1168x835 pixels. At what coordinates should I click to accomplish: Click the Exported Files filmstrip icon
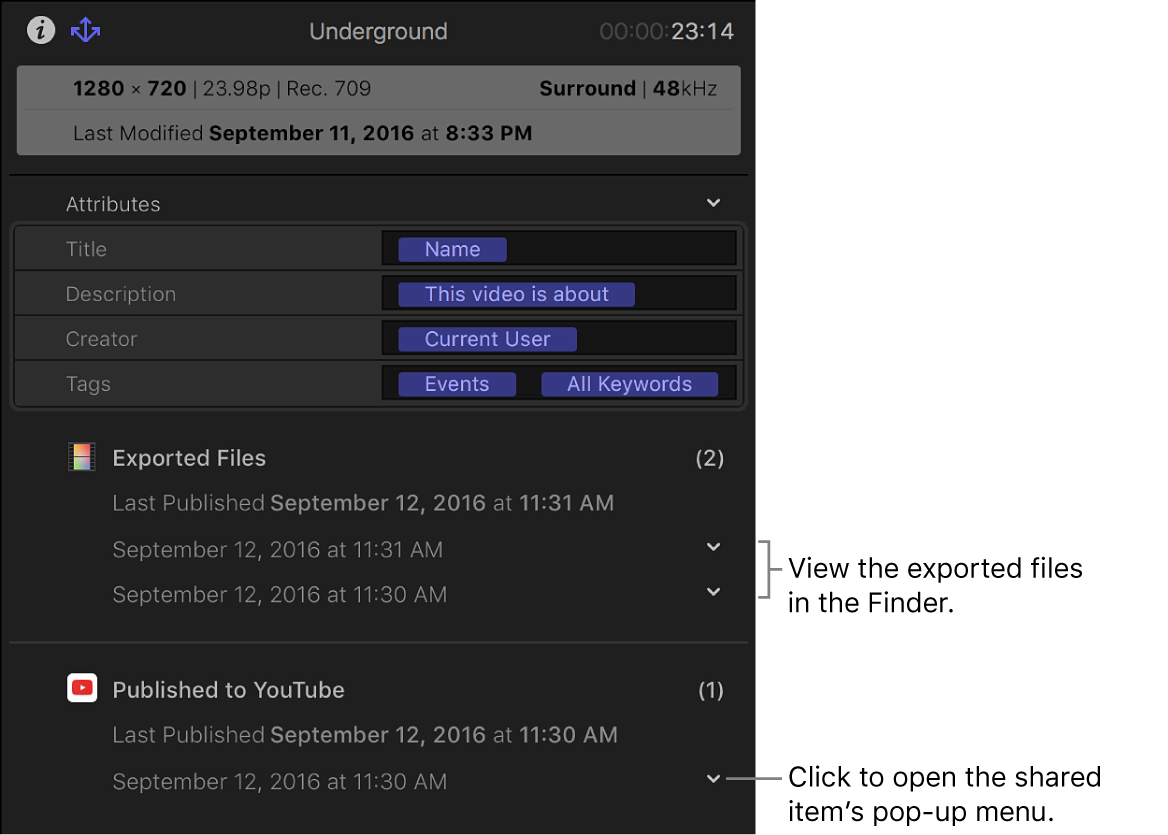(x=81, y=458)
